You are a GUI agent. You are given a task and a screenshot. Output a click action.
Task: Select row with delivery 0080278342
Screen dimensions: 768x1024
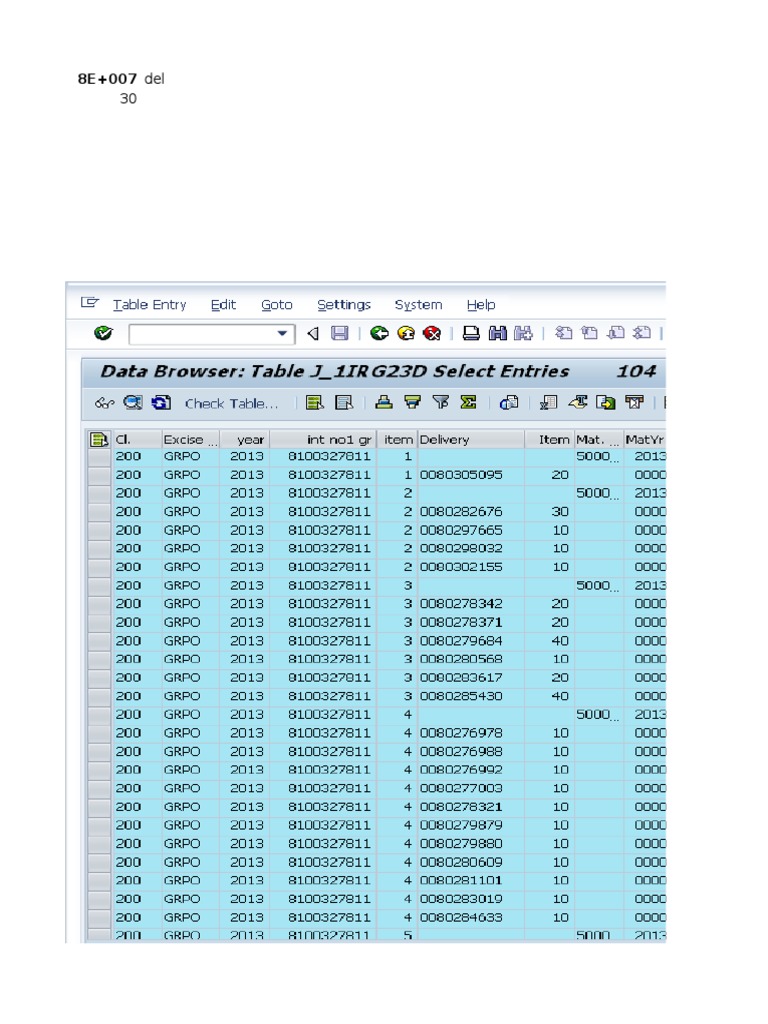click(99, 604)
